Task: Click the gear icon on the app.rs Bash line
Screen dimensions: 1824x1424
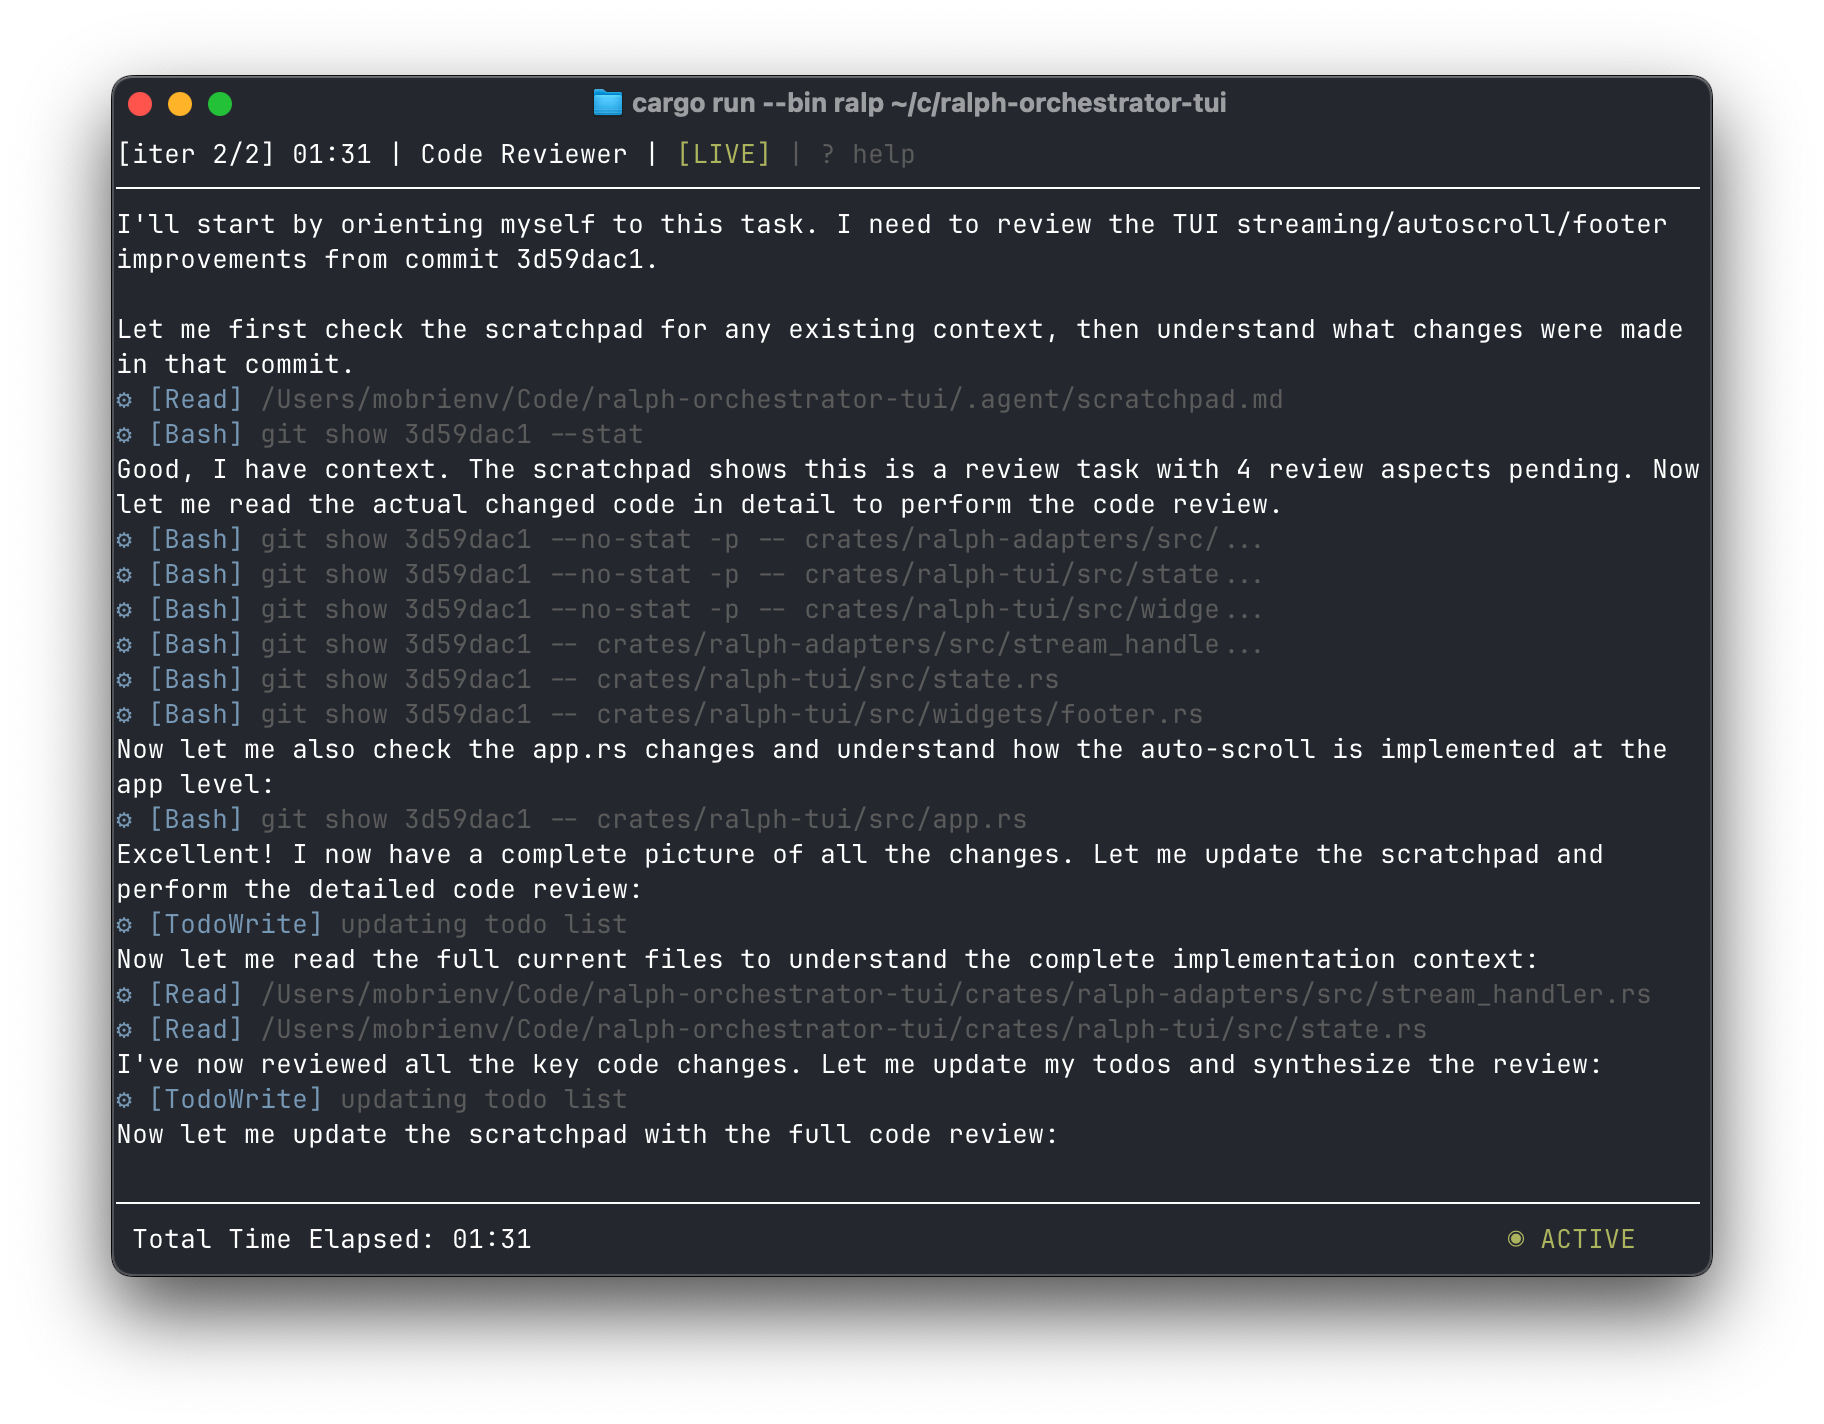Action: (x=124, y=818)
